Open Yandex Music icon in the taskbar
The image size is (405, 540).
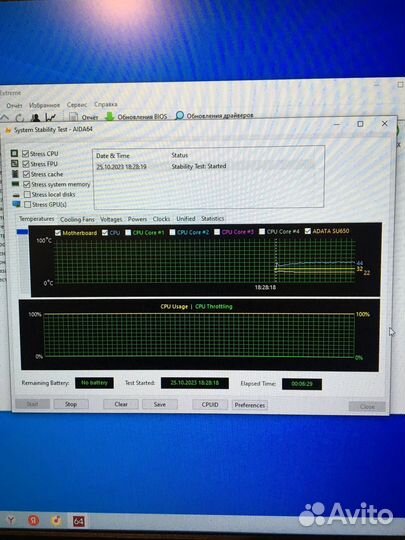click(x=56, y=521)
